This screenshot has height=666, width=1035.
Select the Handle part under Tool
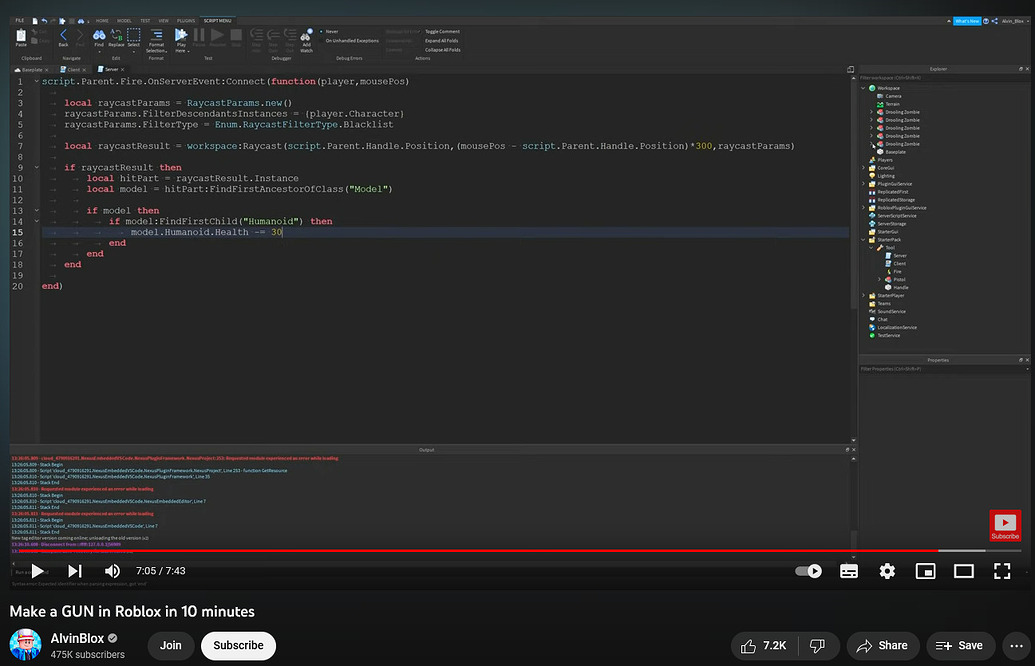coord(896,287)
